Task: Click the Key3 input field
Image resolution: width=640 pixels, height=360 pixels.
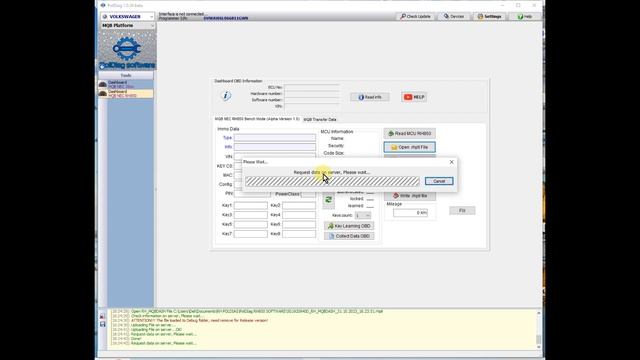Action: point(251,215)
